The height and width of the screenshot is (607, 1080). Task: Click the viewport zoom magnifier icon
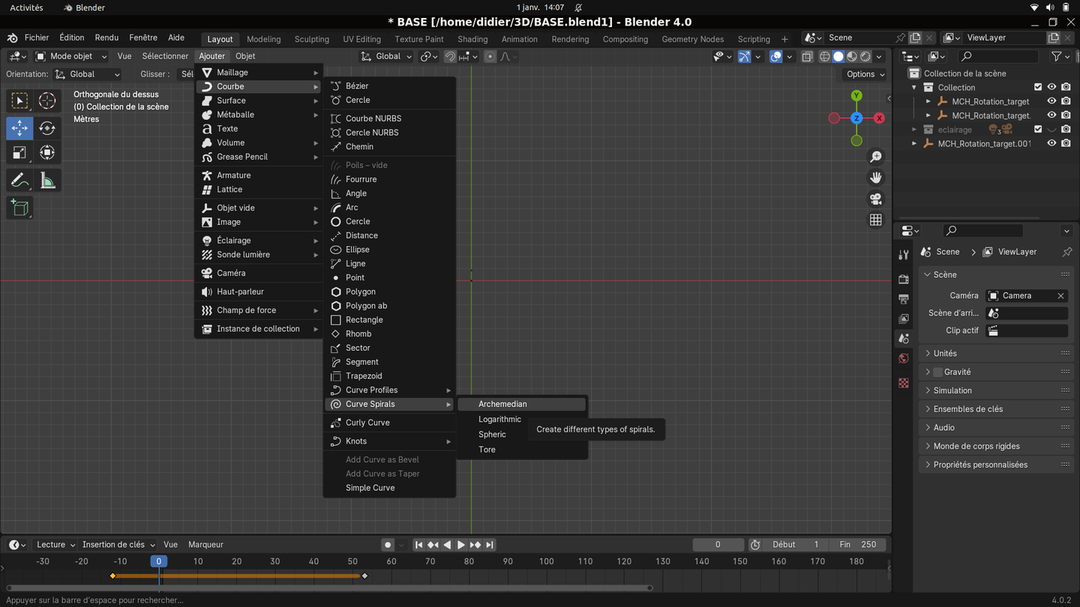876,157
